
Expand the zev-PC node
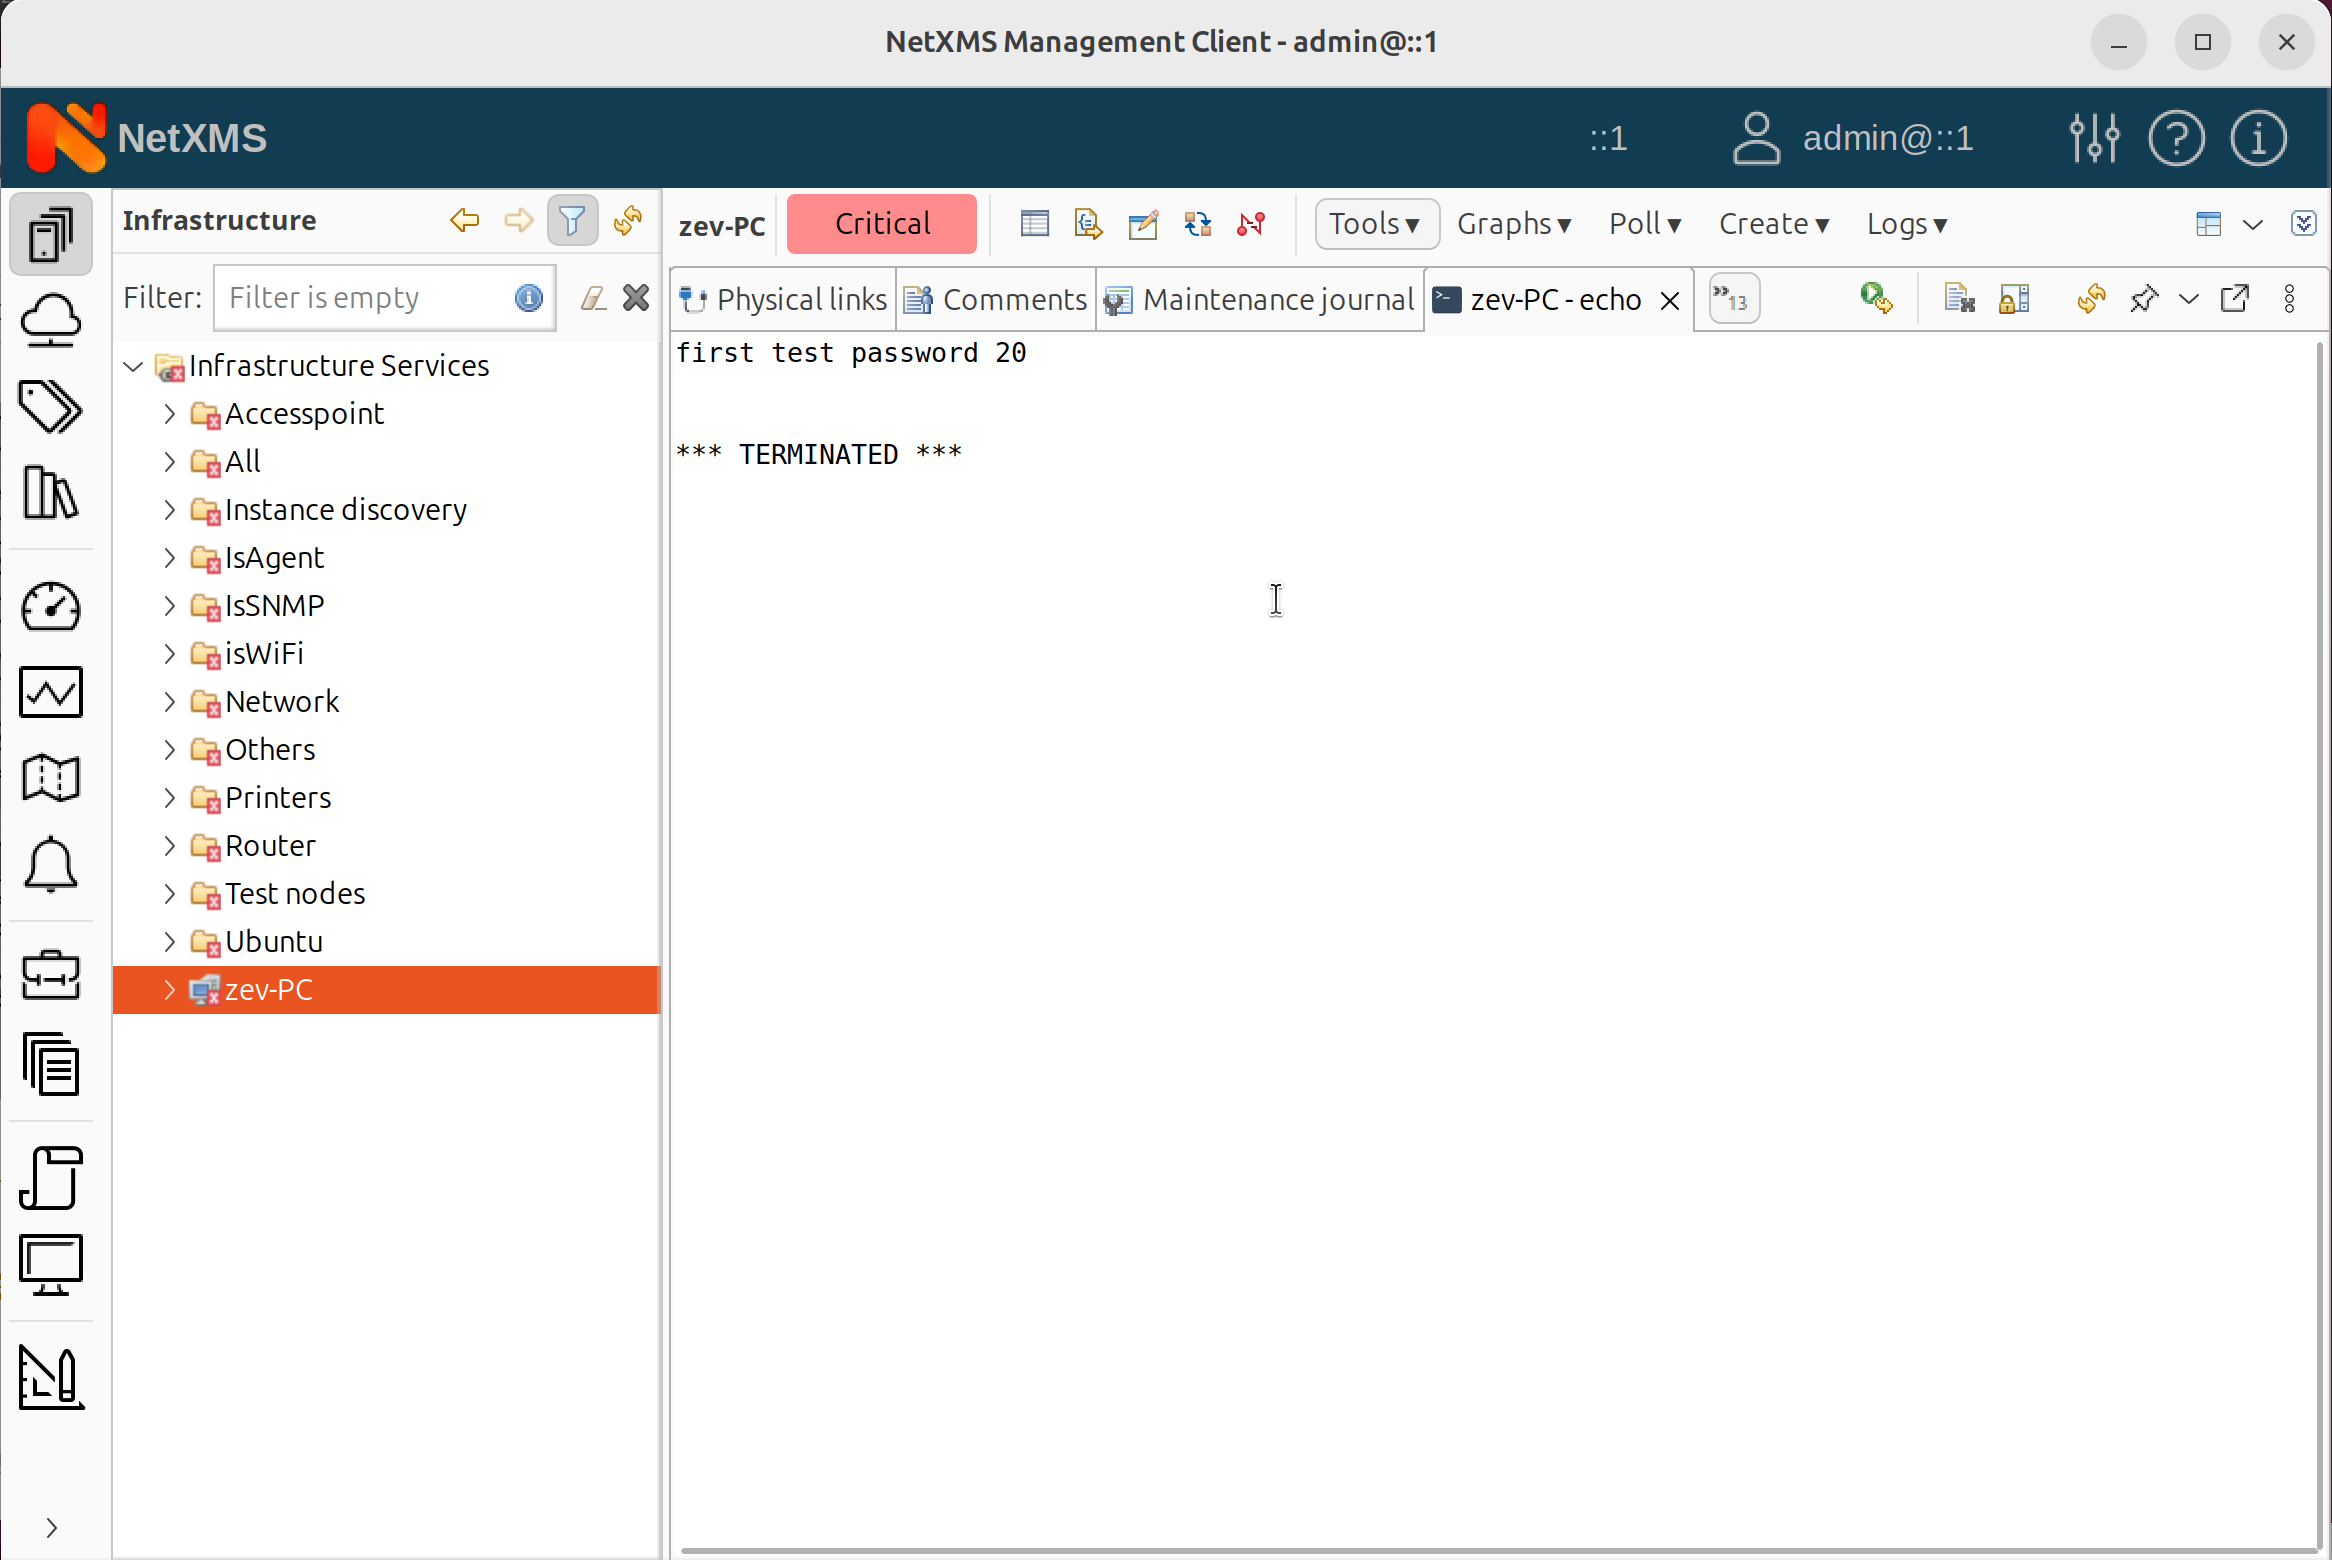coord(169,990)
